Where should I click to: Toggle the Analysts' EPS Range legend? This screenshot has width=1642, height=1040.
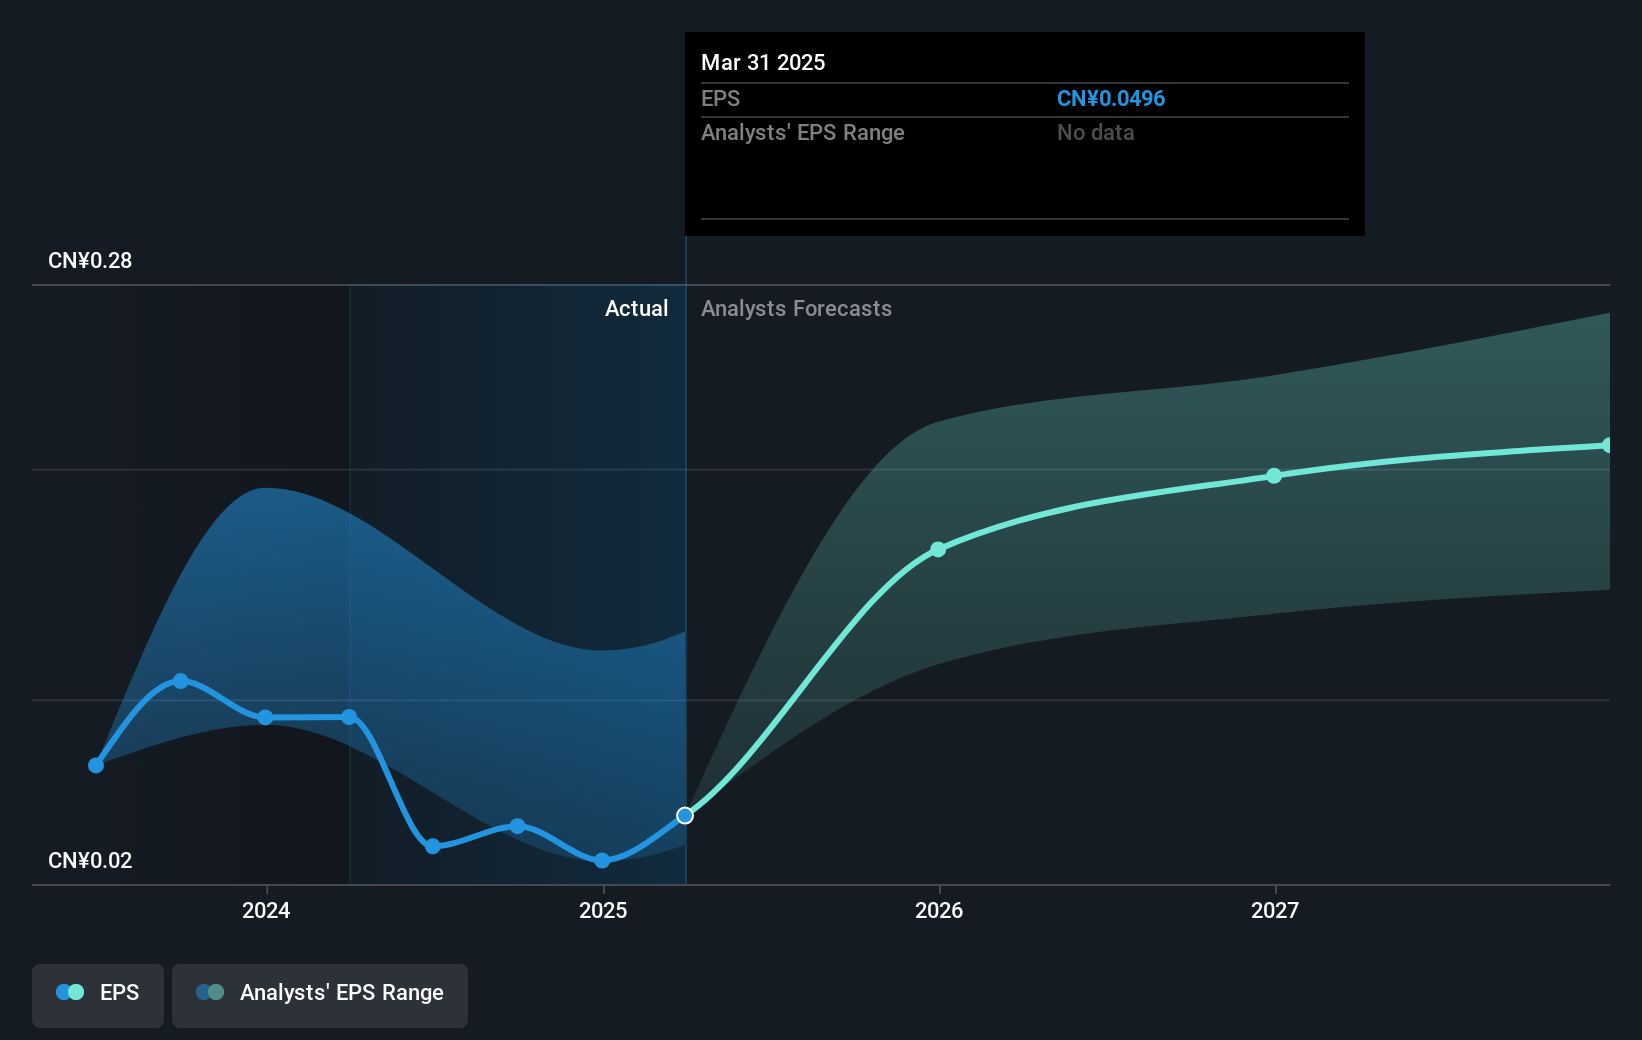(320, 995)
